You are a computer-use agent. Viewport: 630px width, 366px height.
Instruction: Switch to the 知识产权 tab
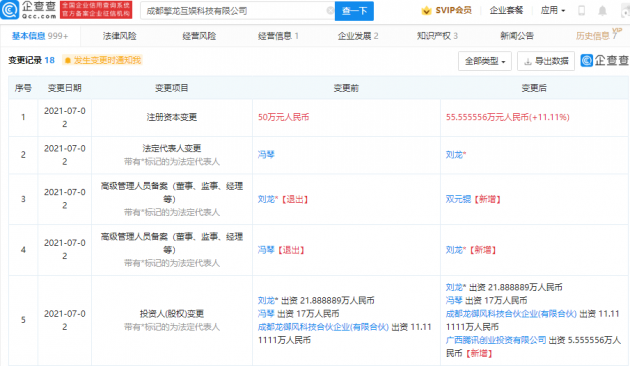pyautogui.click(x=437, y=36)
